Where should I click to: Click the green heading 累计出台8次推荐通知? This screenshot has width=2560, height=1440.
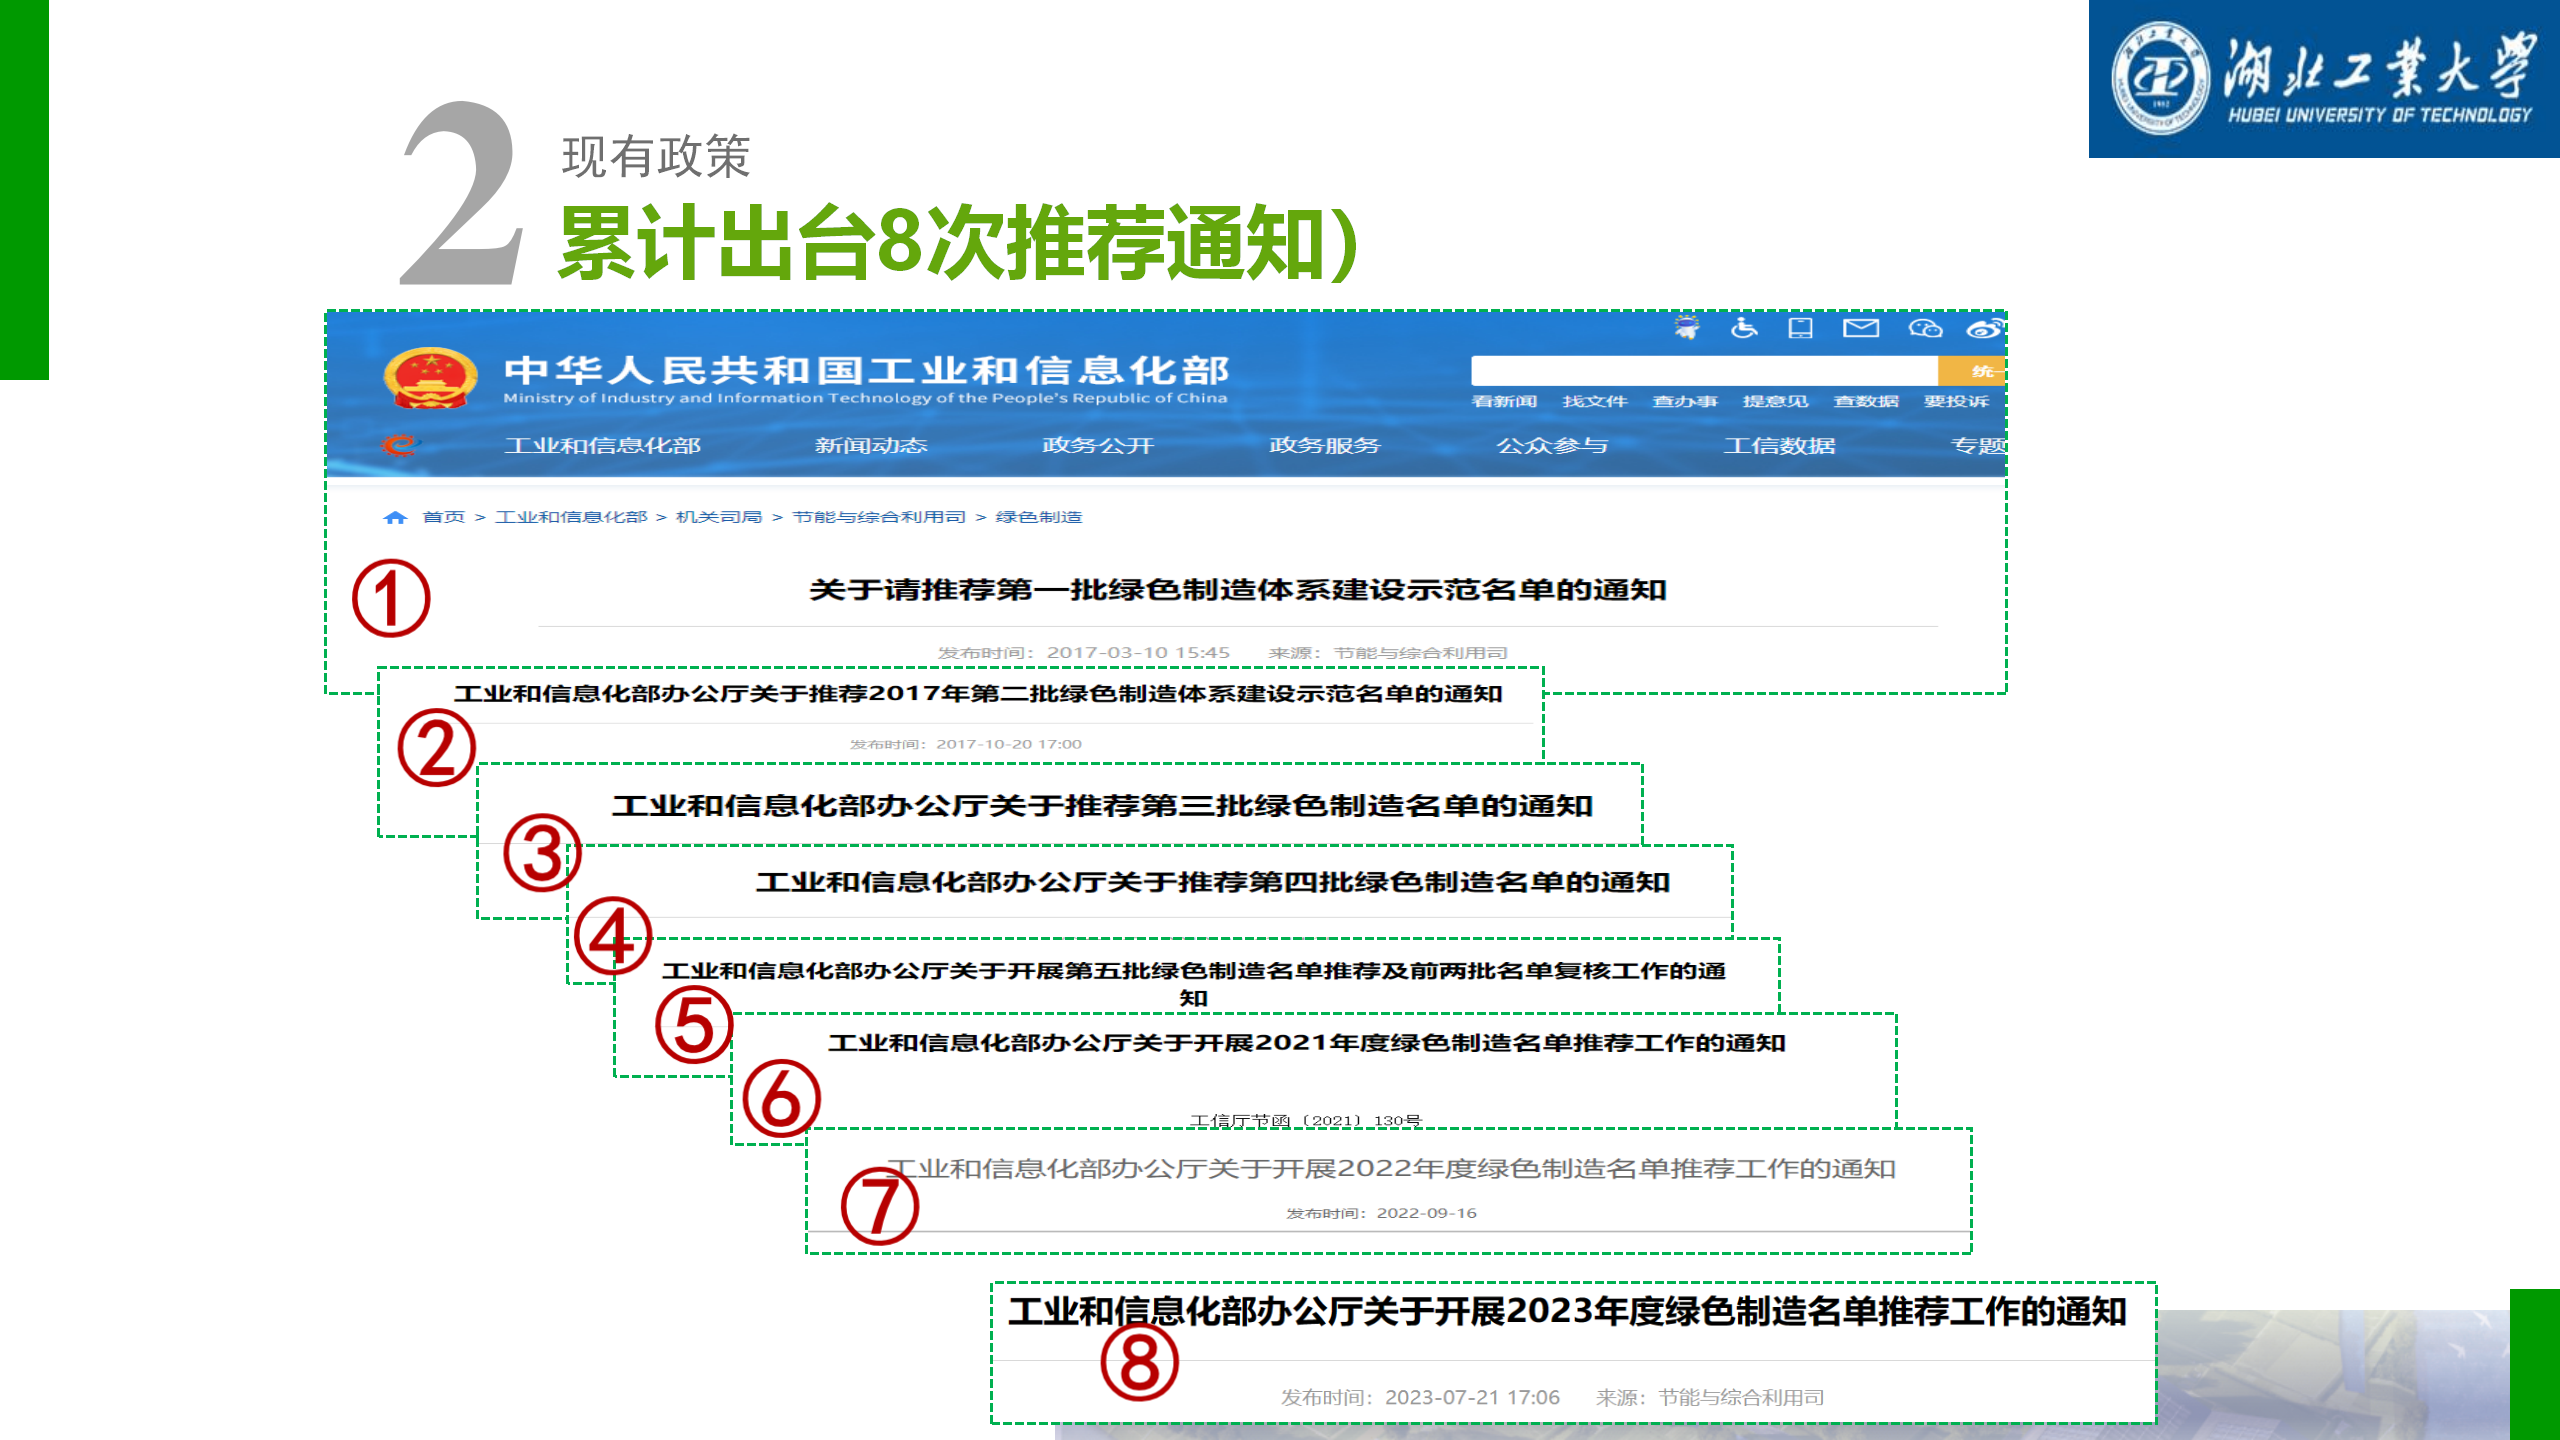tap(959, 243)
